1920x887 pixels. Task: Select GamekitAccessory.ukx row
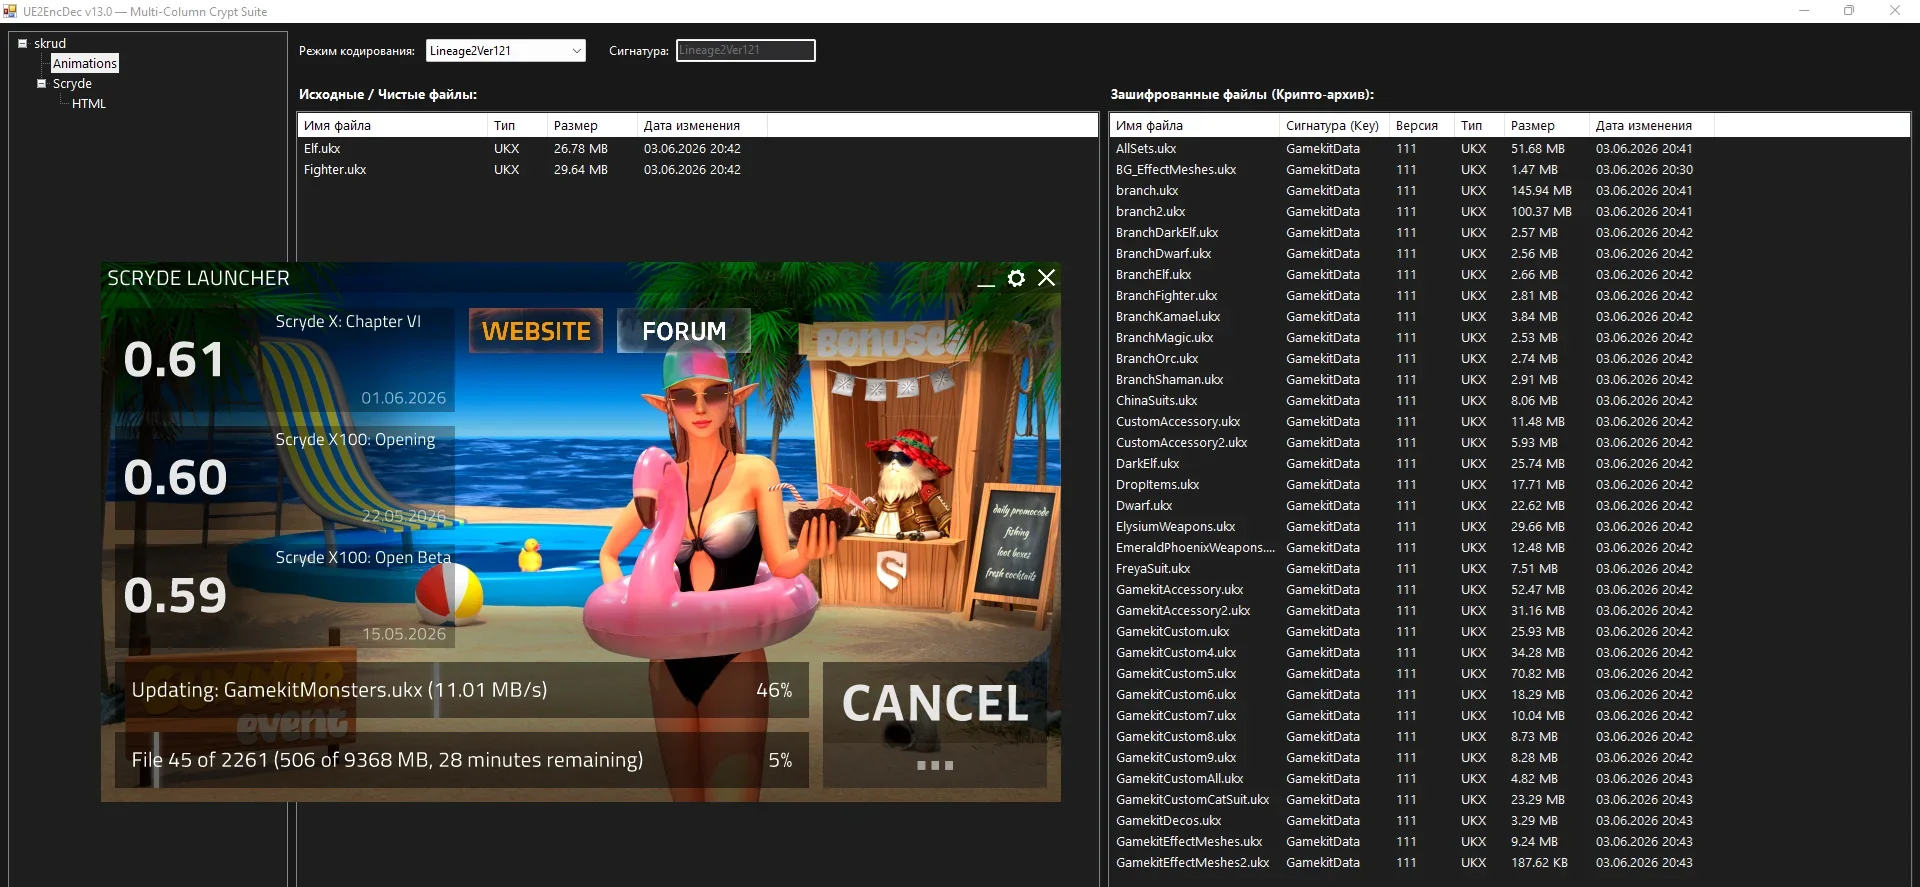[1510, 589]
